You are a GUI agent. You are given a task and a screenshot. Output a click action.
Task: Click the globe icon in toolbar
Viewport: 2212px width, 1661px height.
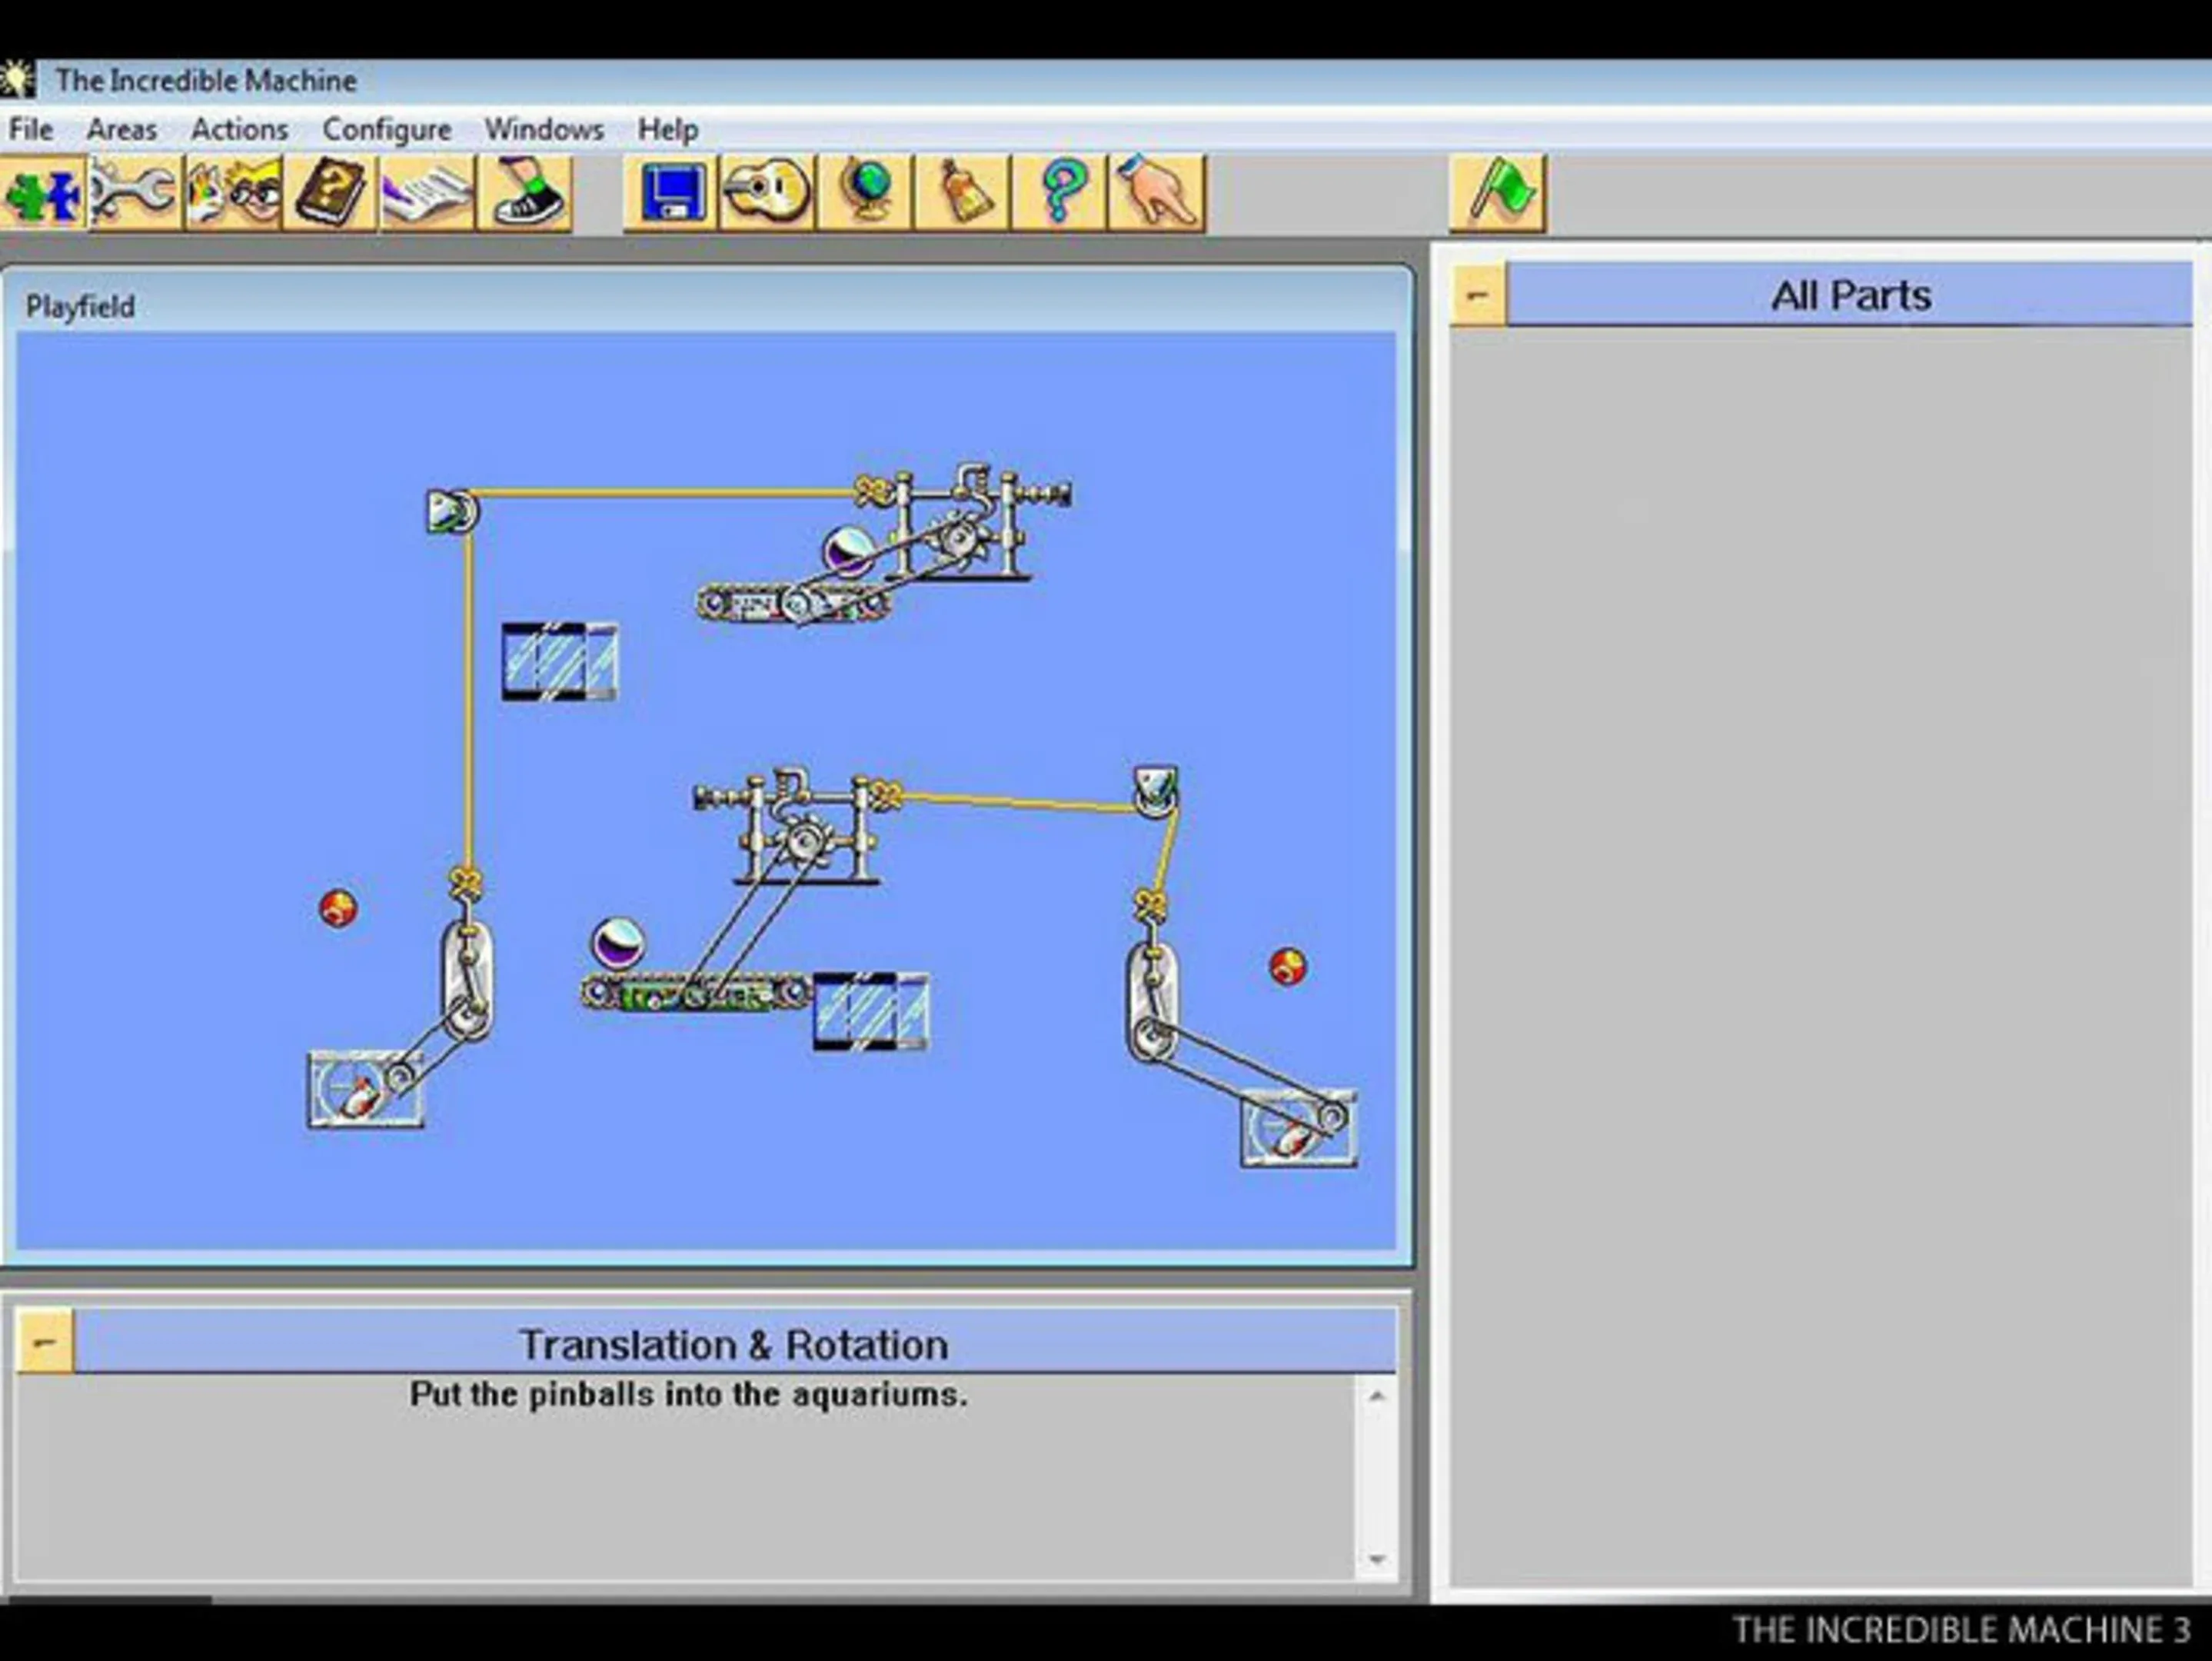coord(865,193)
